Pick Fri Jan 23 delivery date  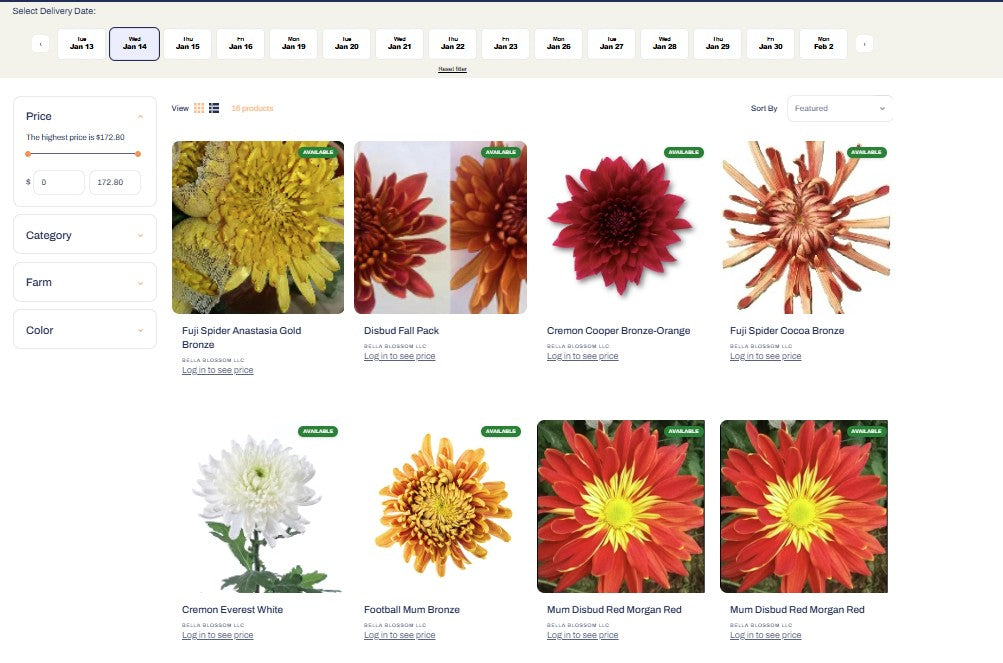click(505, 44)
